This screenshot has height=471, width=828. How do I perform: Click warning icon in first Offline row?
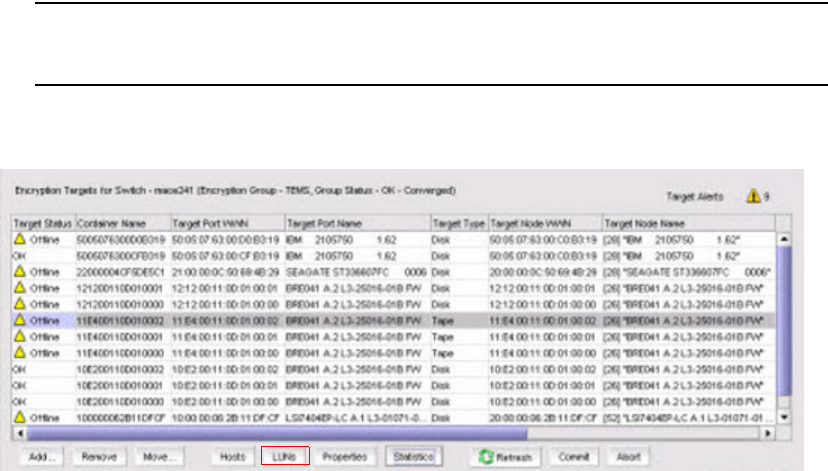click(x=18, y=241)
